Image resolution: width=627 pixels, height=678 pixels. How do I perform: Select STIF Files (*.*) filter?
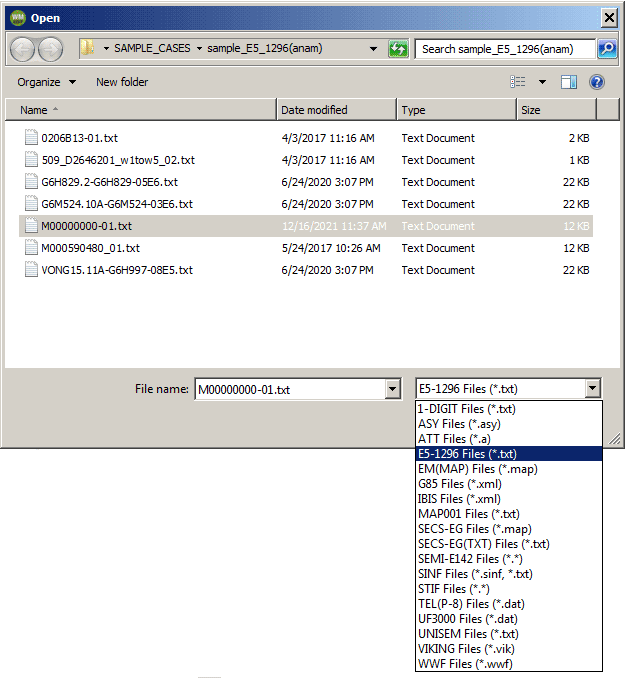tap(509, 588)
